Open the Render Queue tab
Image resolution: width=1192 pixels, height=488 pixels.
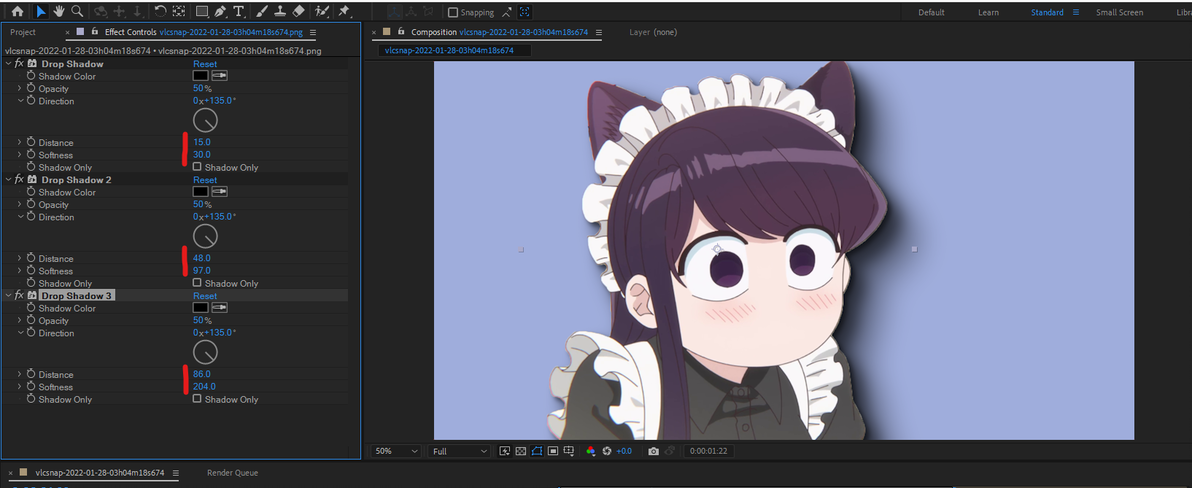[x=233, y=473]
